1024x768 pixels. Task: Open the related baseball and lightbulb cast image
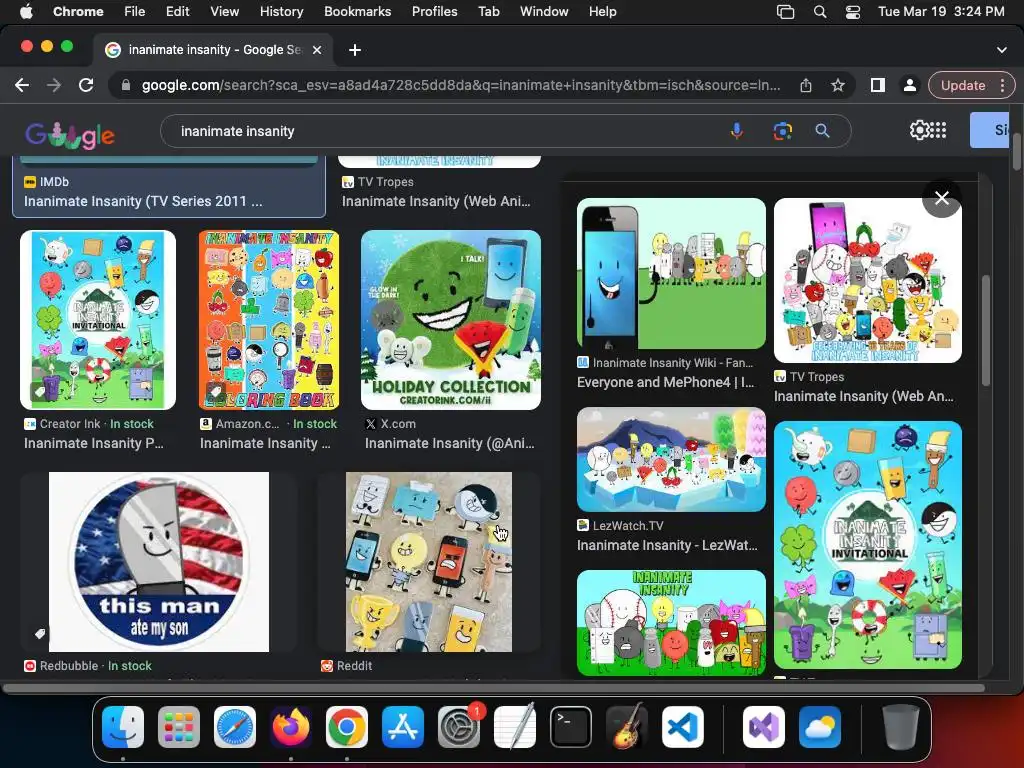(x=671, y=622)
